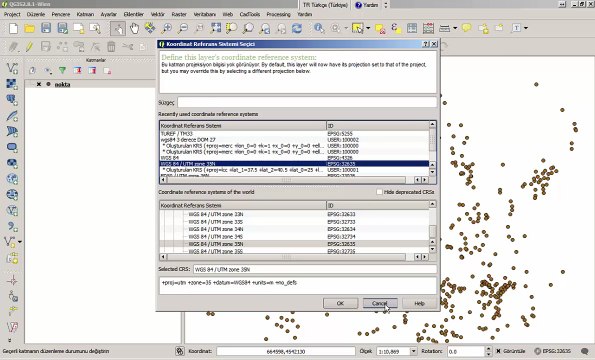Open the select features tool dropdown arrow
This screenshot has height=360, width=595.
368,28
